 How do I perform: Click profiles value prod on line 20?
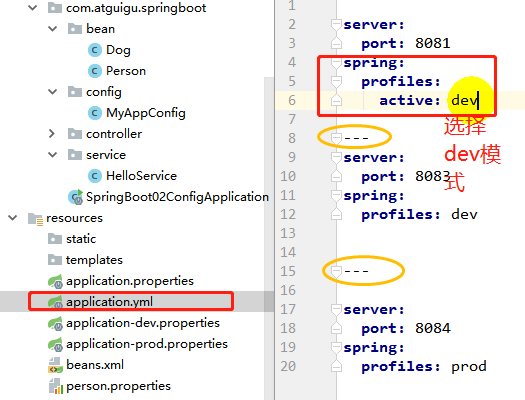(468, 367)
